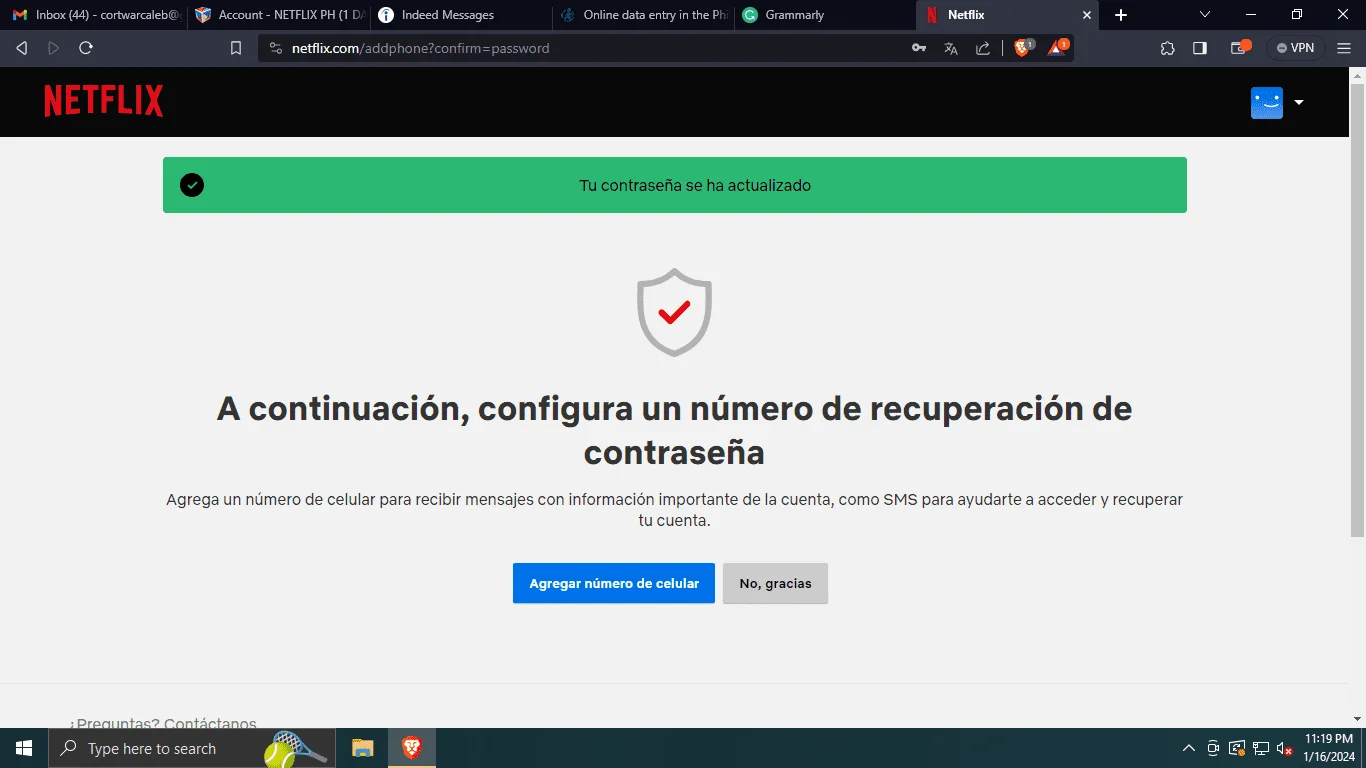Open the Brave Wallet icon
1366x768 pixels.
pyautogui.click(x=1240, y=47)
